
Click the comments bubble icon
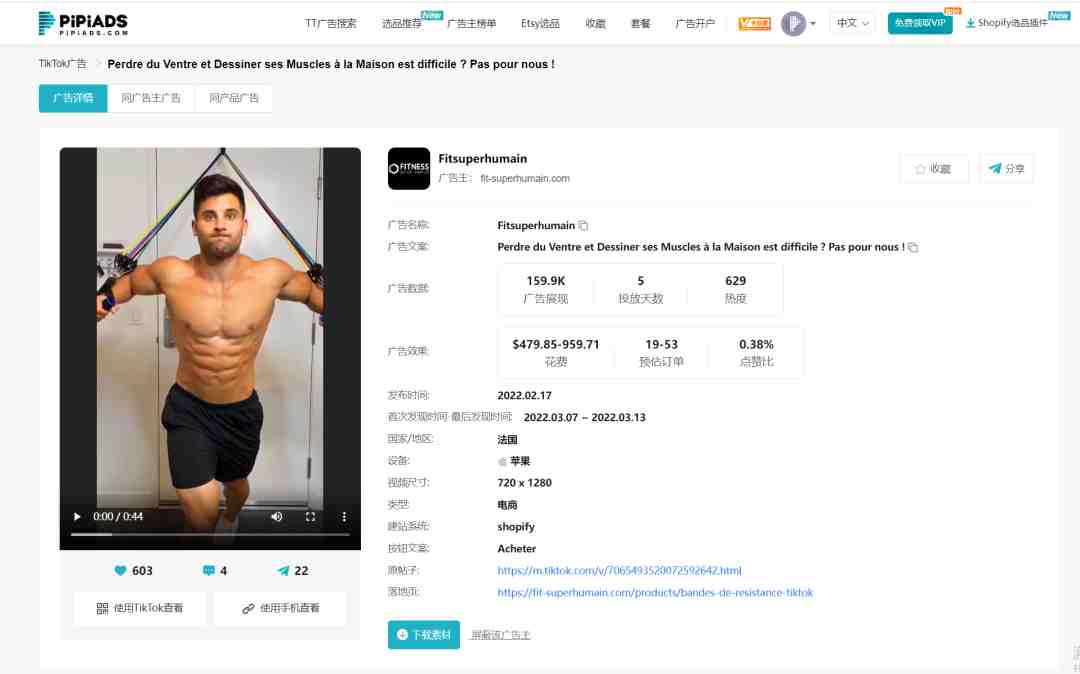coord(209,571)
